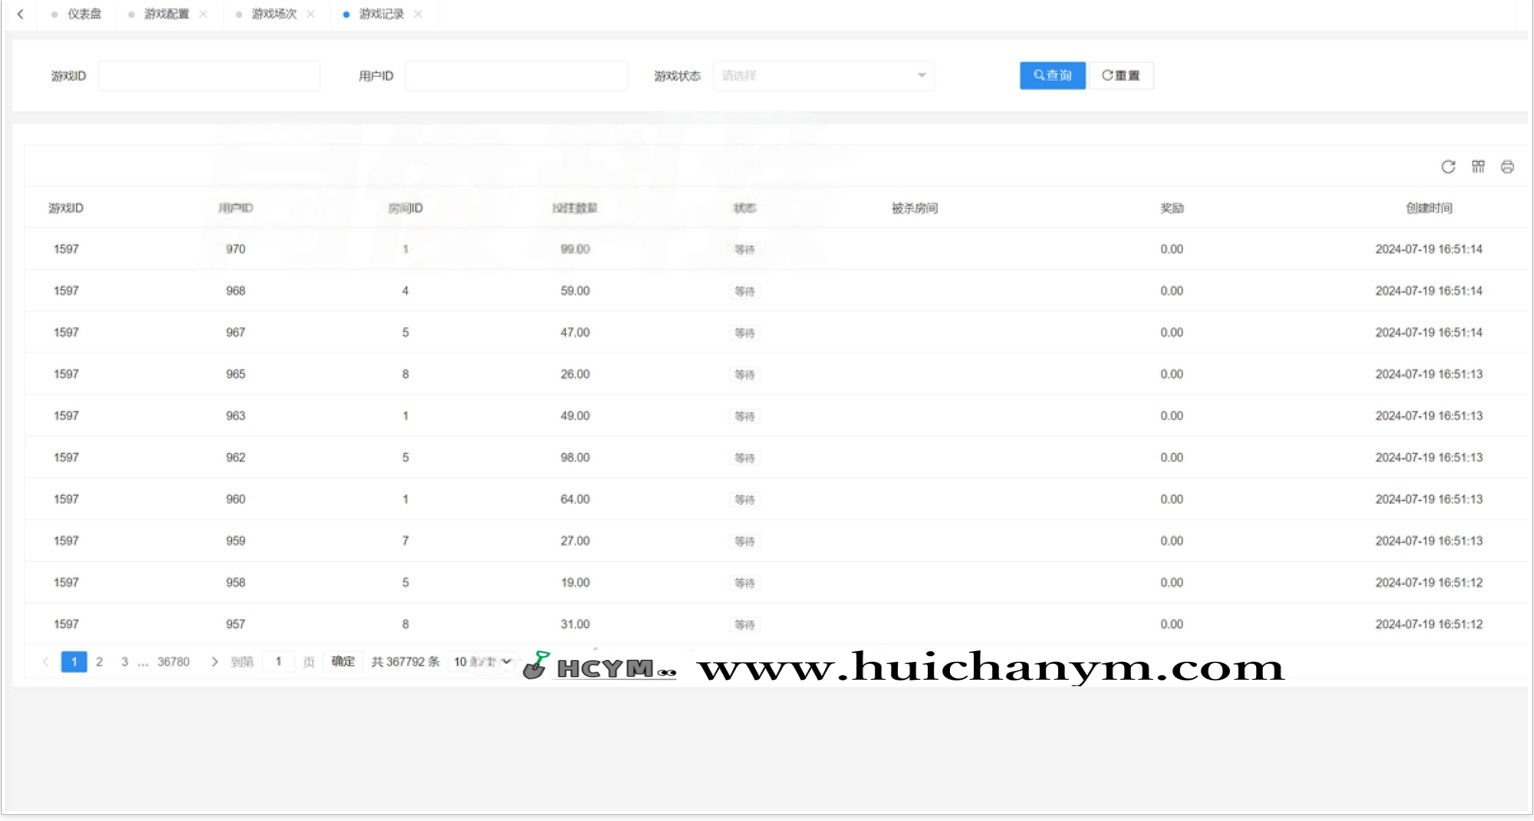
Task: Click the 59.00 bet amount cell
Action: [x=575, y=291]
